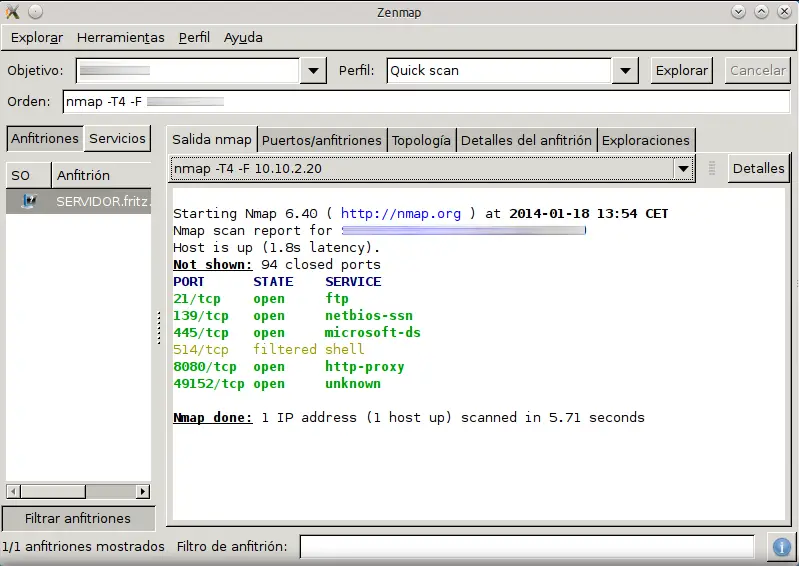Switch to the Exploraciones tab
Screen dimensions: 799x566
pyautogui.click(x=646, y=141)
